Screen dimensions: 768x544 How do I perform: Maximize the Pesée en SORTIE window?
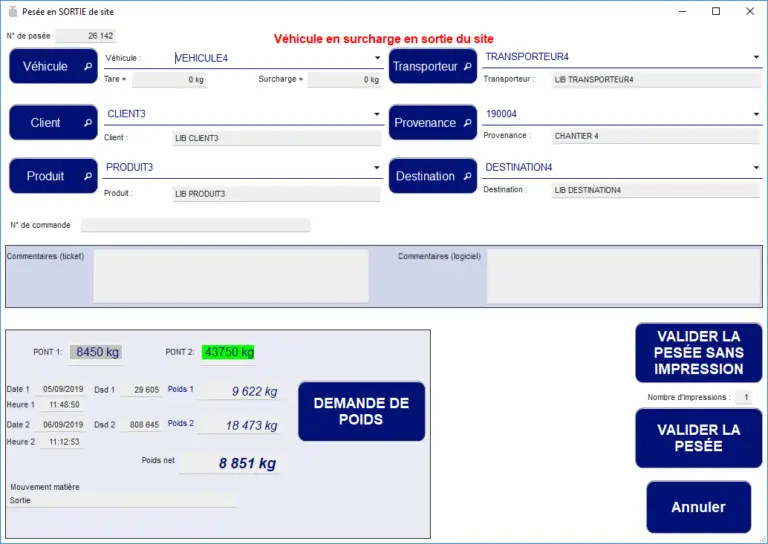coord(716,11)
